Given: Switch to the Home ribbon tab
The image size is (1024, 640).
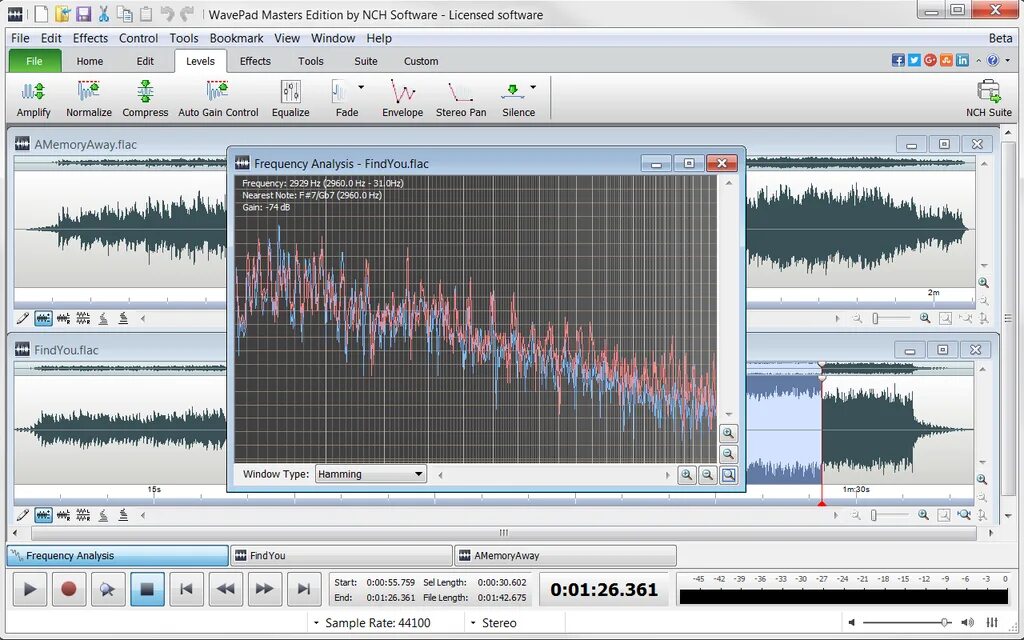Looking at the screenshot, I should click(x=89, y=61).
